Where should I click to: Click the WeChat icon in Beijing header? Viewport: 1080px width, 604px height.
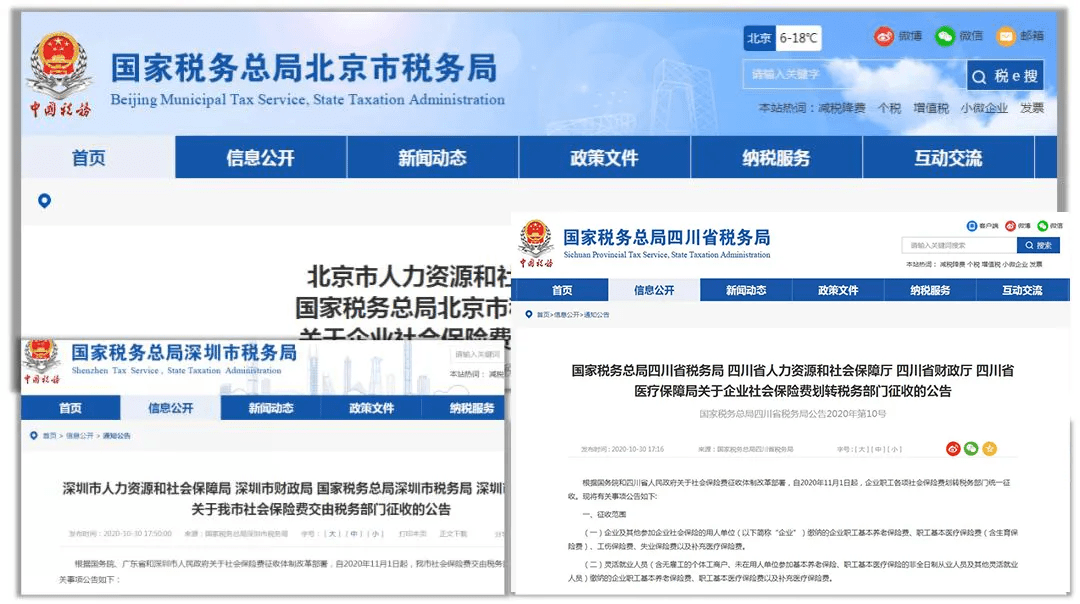945,36
